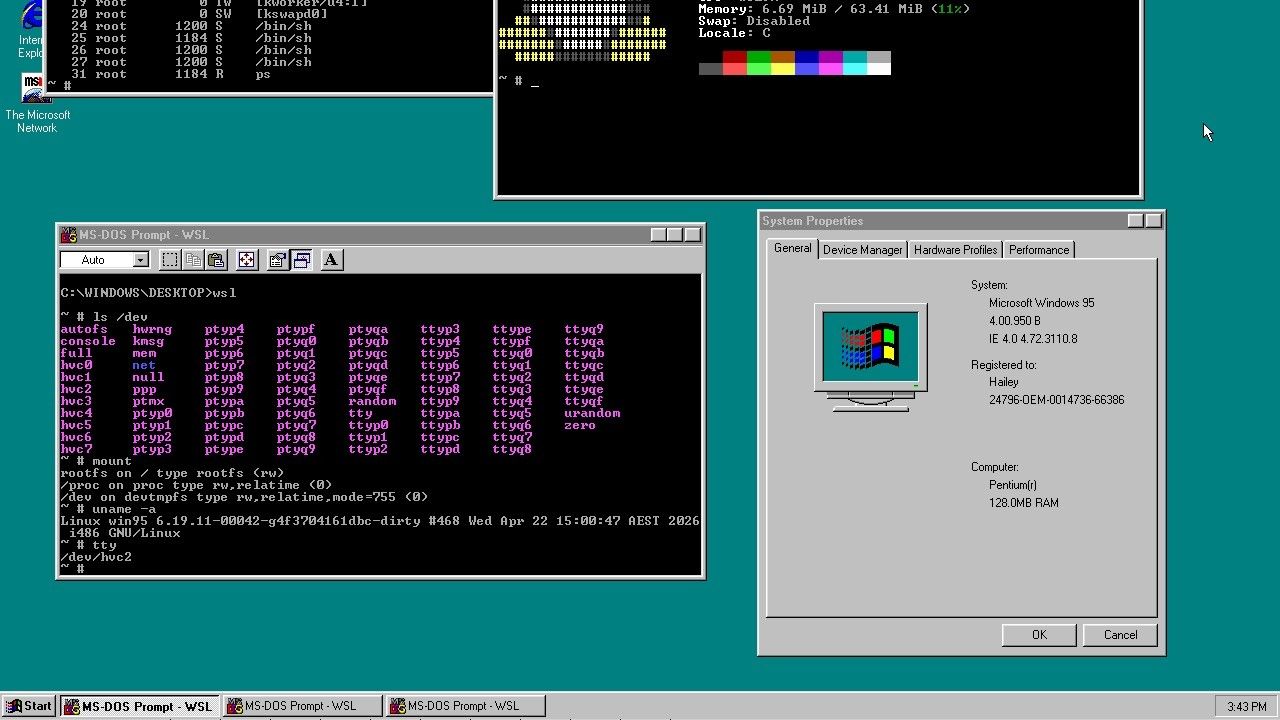Viewport: 1280px width, 720px height.
Task: Select the Hardware Profiles tab
Action: tap(955, 249)
